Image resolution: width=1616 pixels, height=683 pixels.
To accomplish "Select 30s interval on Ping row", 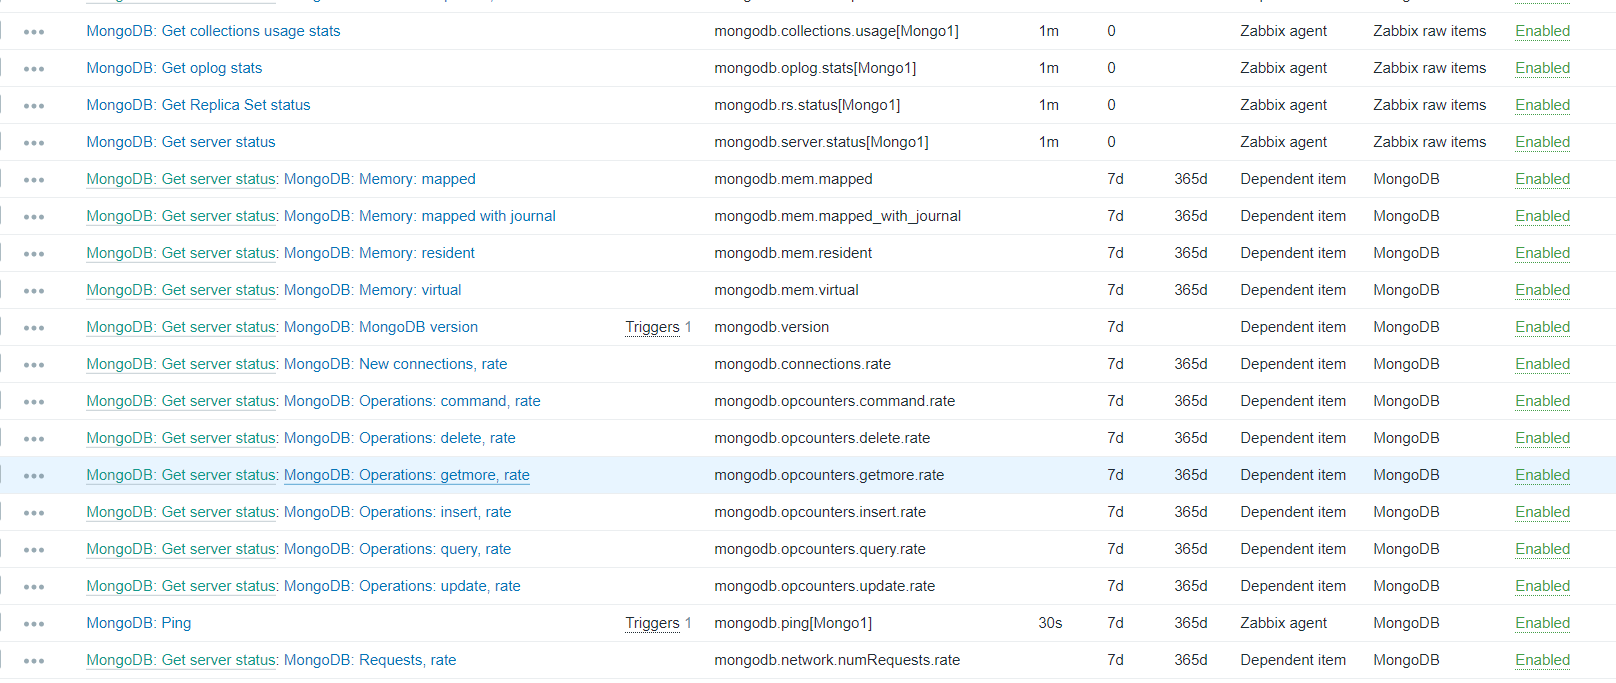I will coord(1050,623).
